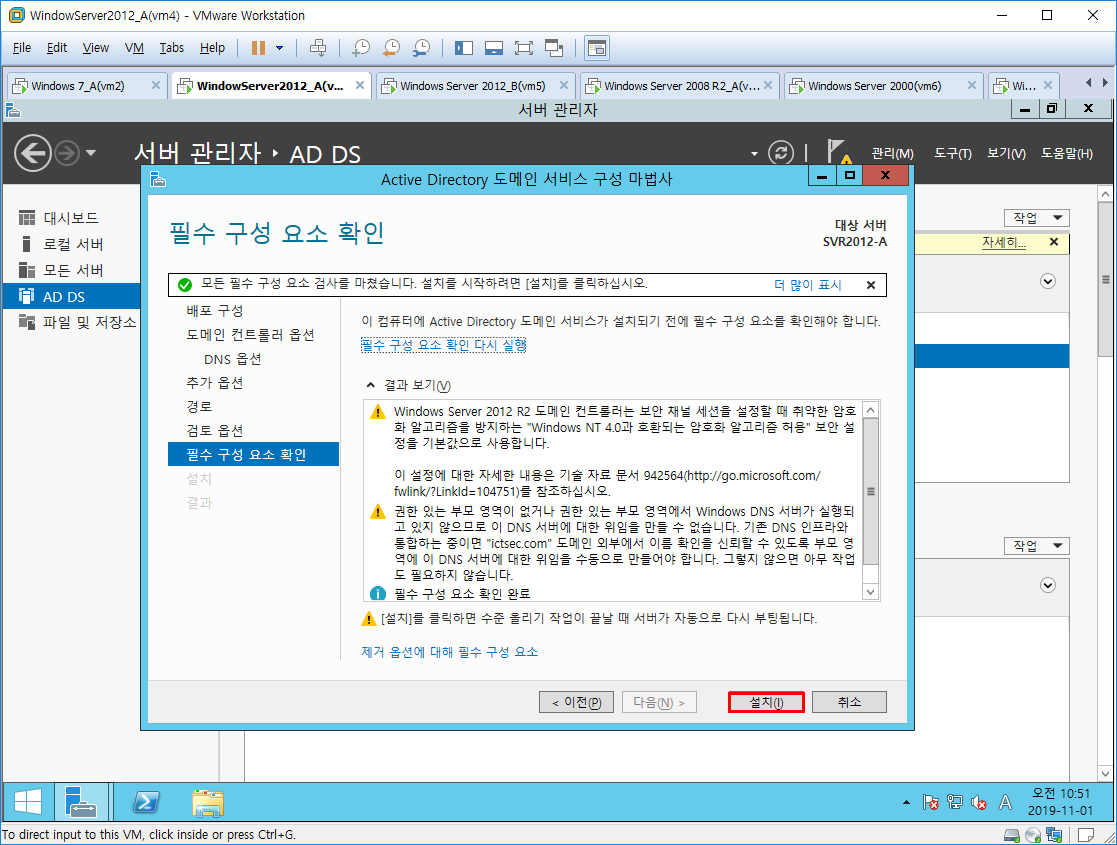Go to 추가 옵션 wizard step

[x=214, y=383]
